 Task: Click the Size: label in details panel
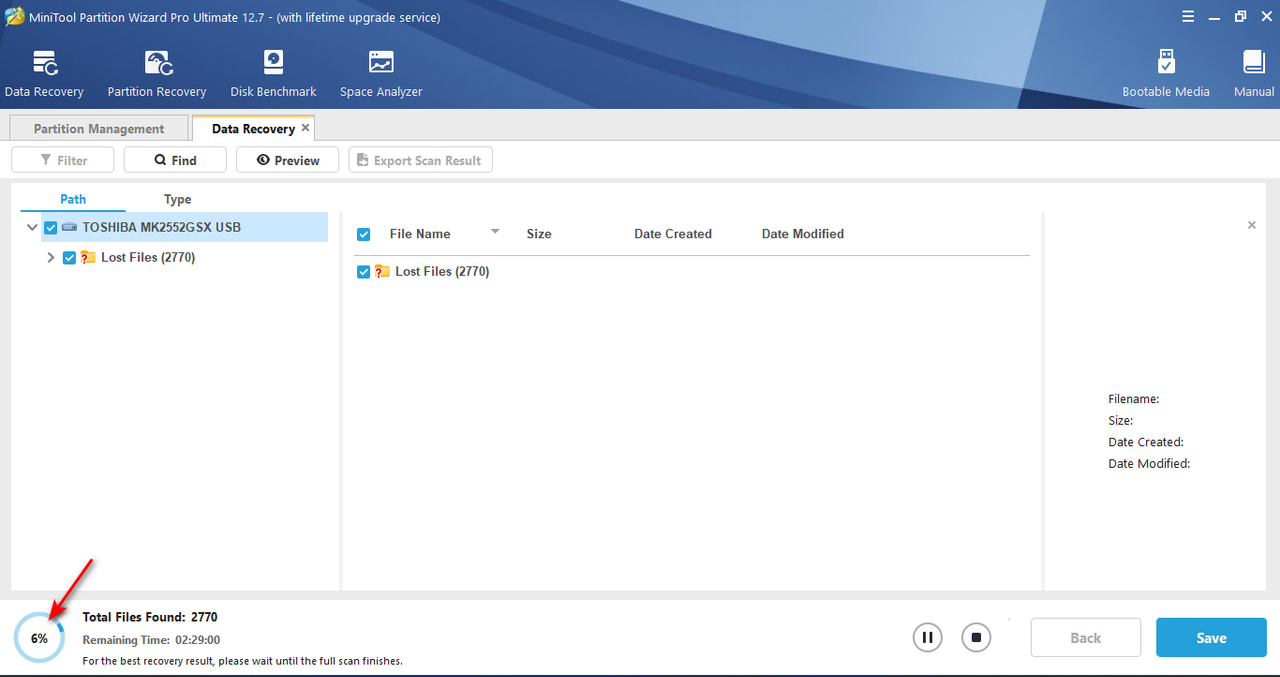pos(1120,421)
